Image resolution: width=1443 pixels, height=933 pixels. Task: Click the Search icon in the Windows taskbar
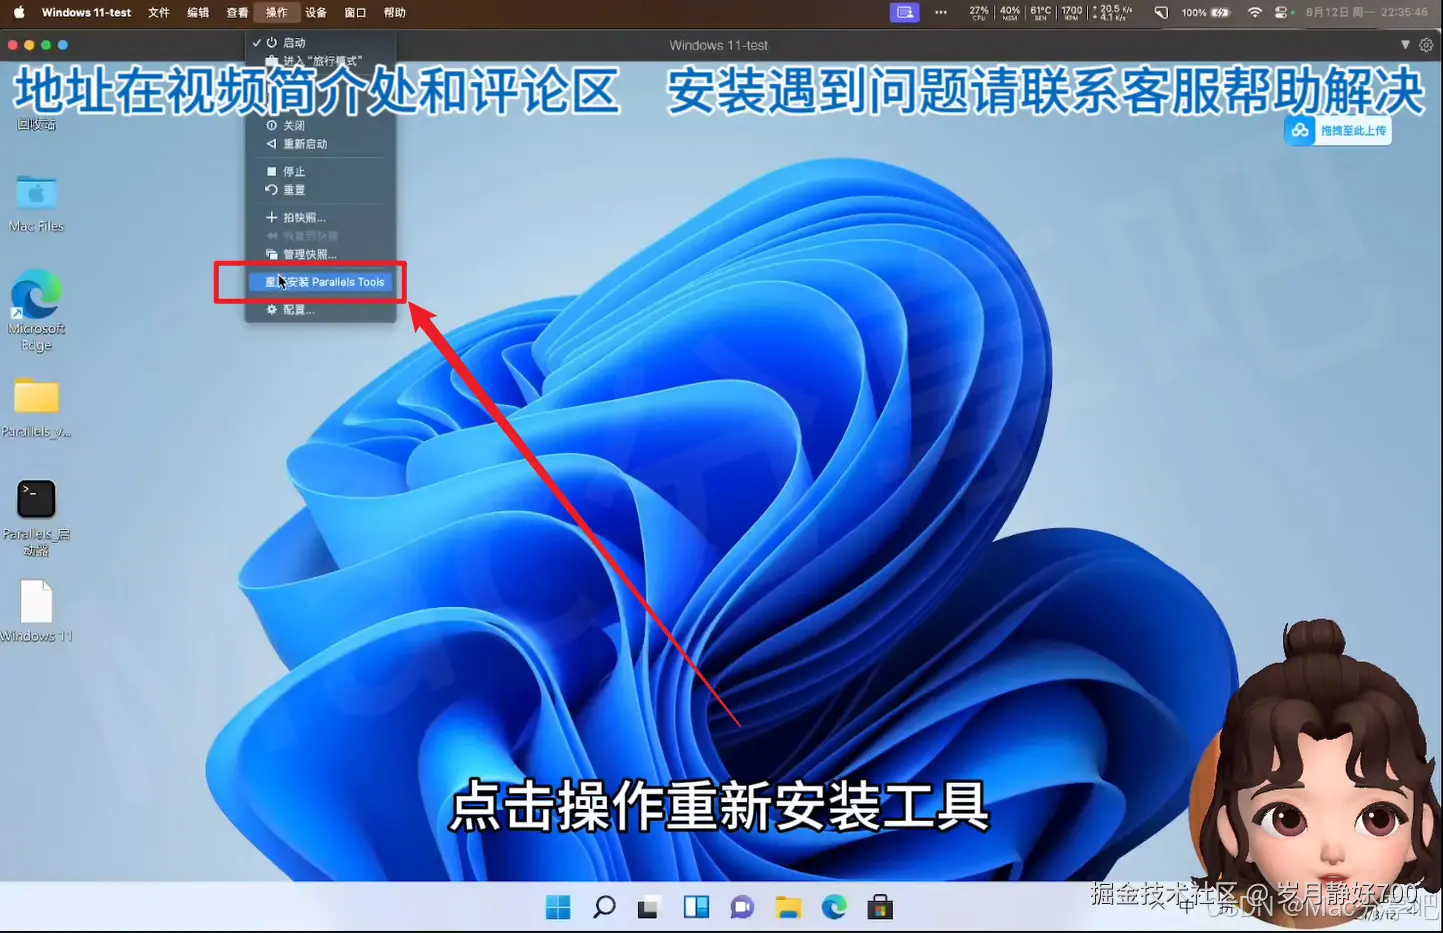[604, 907]
